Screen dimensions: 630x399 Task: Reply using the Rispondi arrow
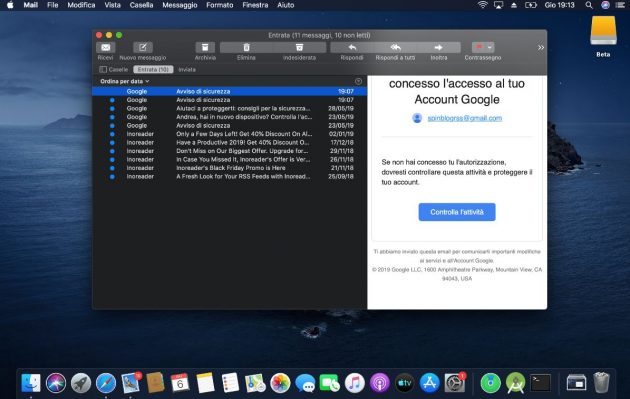[x=352, y=47]
